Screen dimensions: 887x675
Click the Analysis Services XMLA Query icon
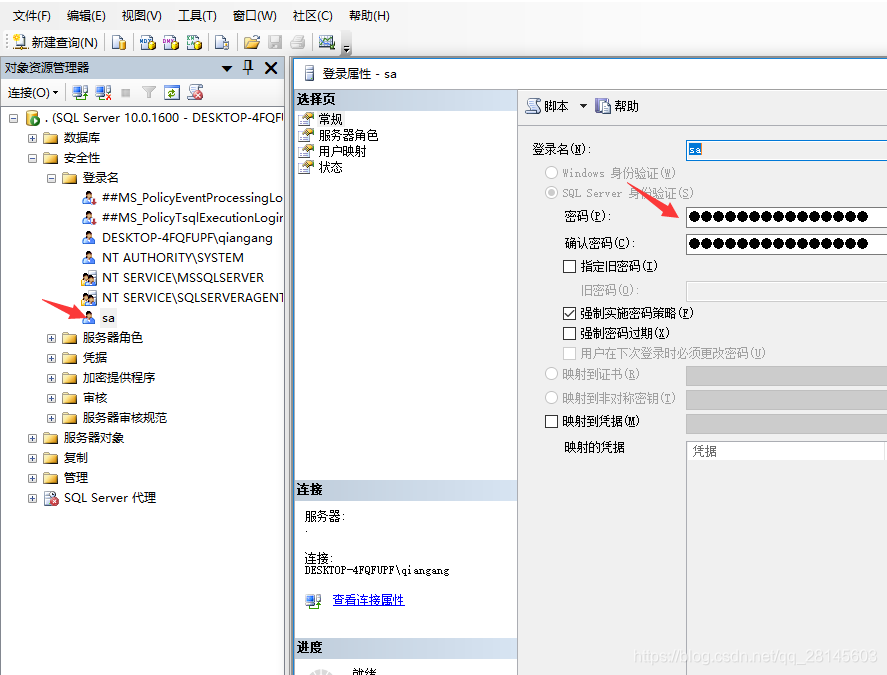(194, 42)
